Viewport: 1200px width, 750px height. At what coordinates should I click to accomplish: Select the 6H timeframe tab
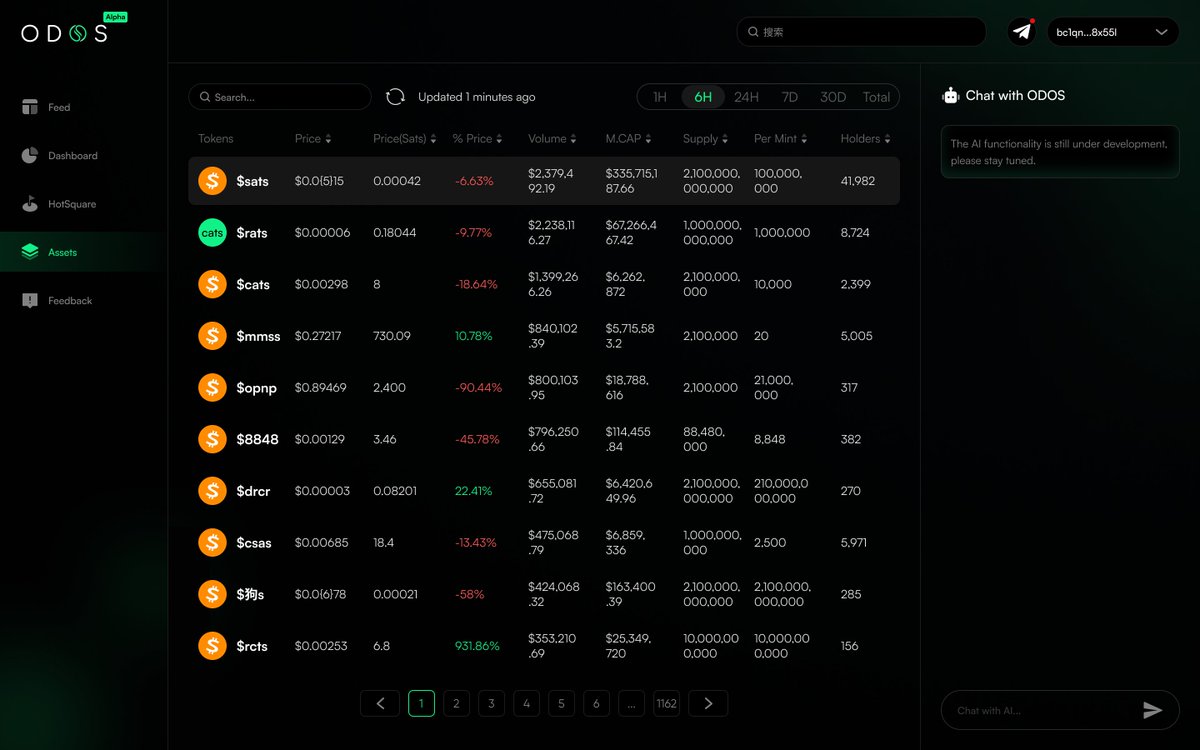click(703, 97)
